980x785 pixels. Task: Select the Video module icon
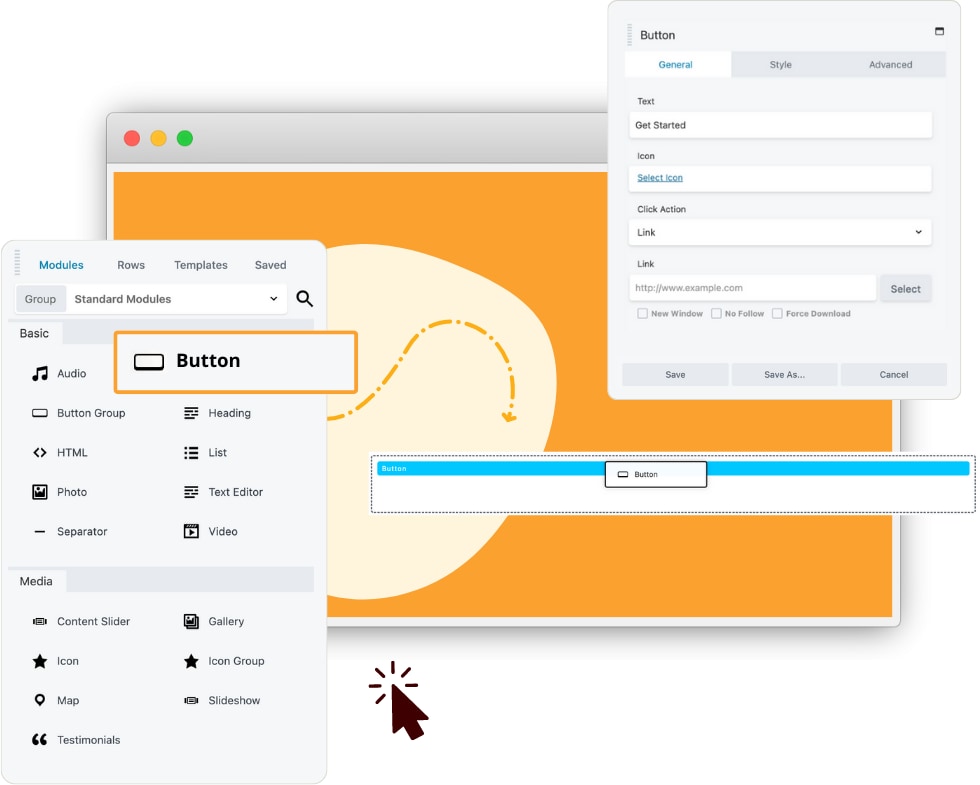tap(190, 531)
